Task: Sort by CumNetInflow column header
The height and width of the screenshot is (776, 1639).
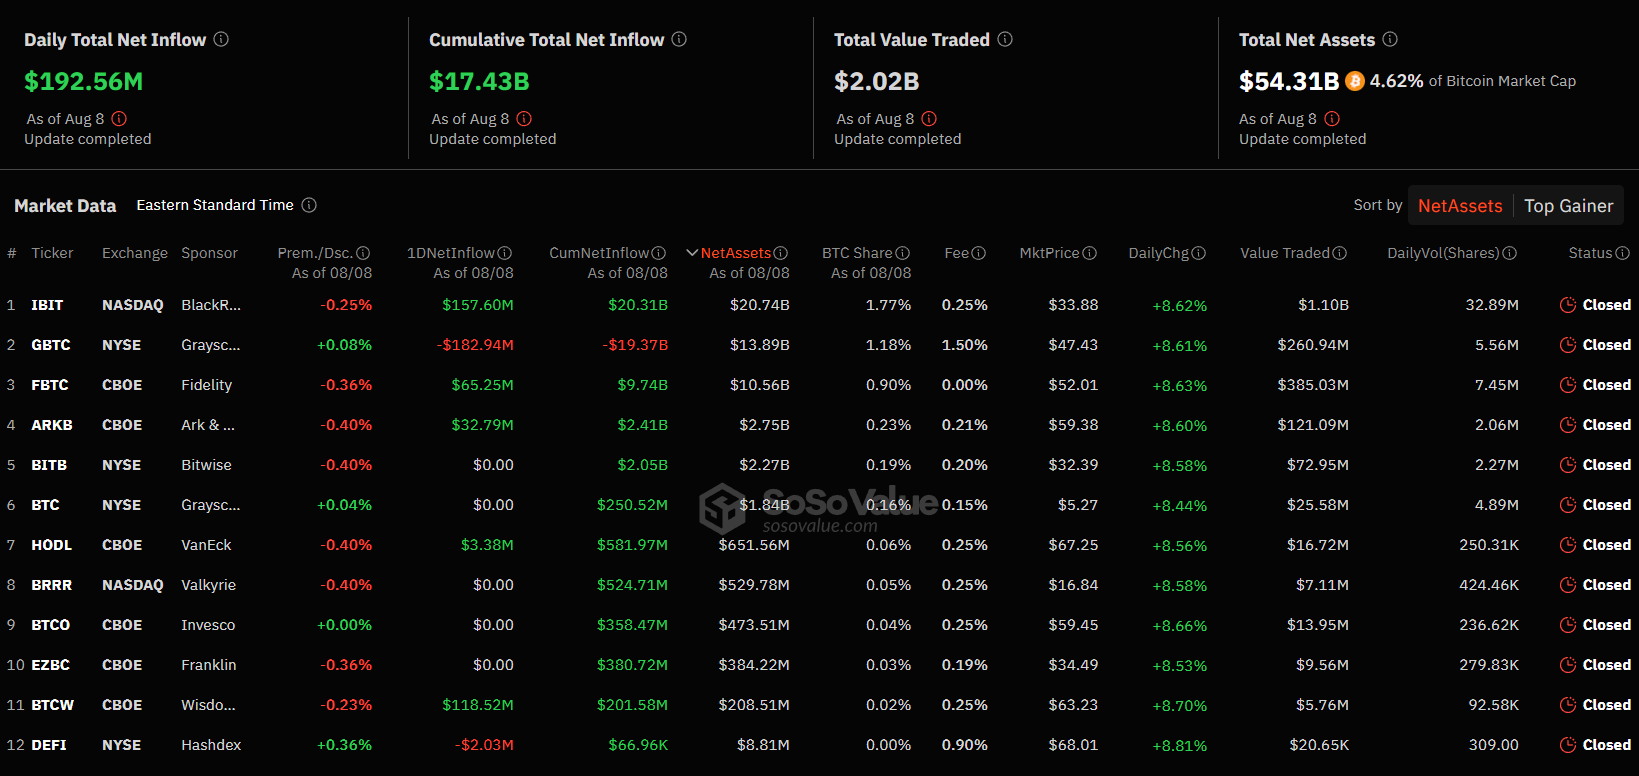Action: click(x=599, y=253)
